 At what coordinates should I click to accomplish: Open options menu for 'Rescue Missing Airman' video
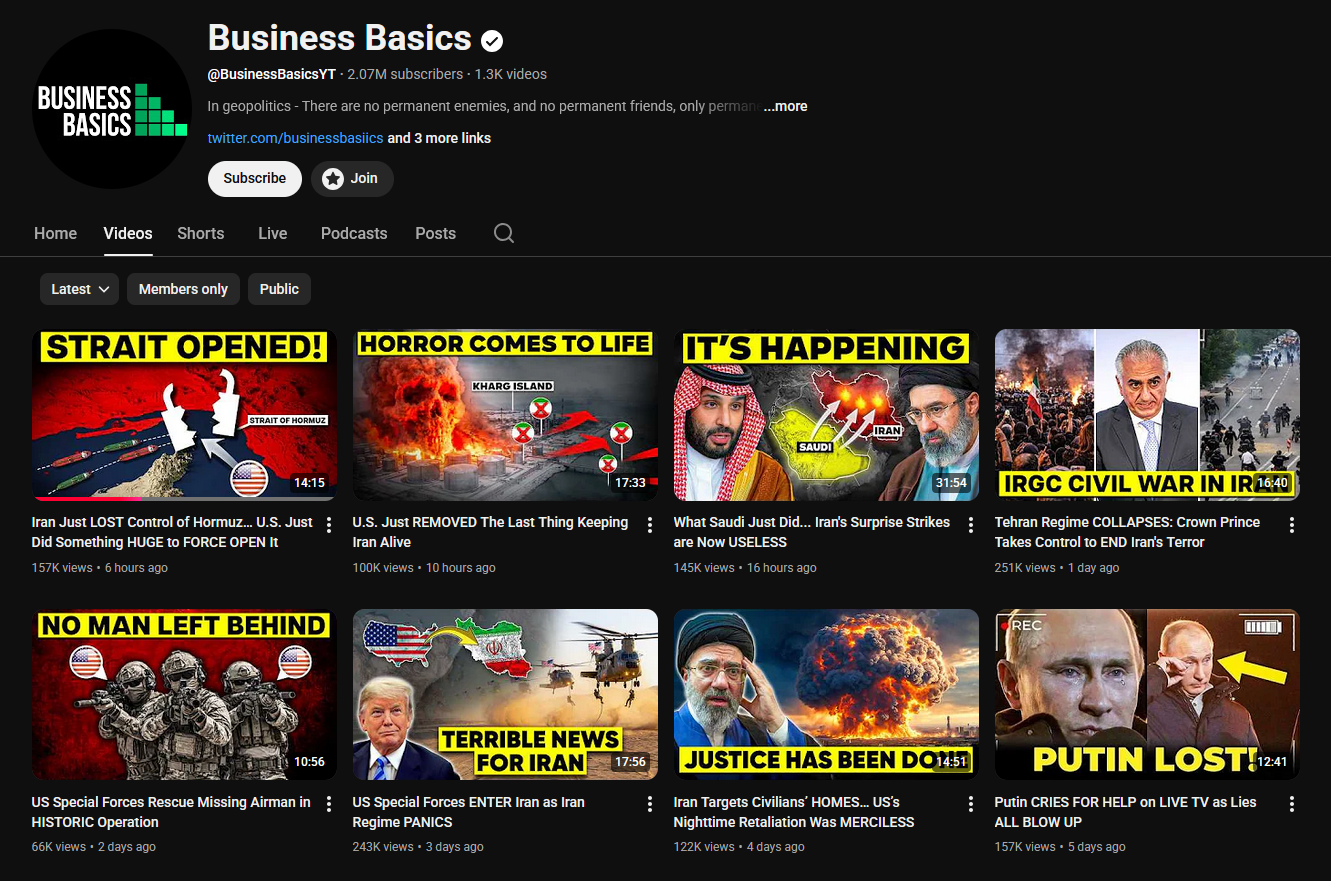tap(329, 804)
